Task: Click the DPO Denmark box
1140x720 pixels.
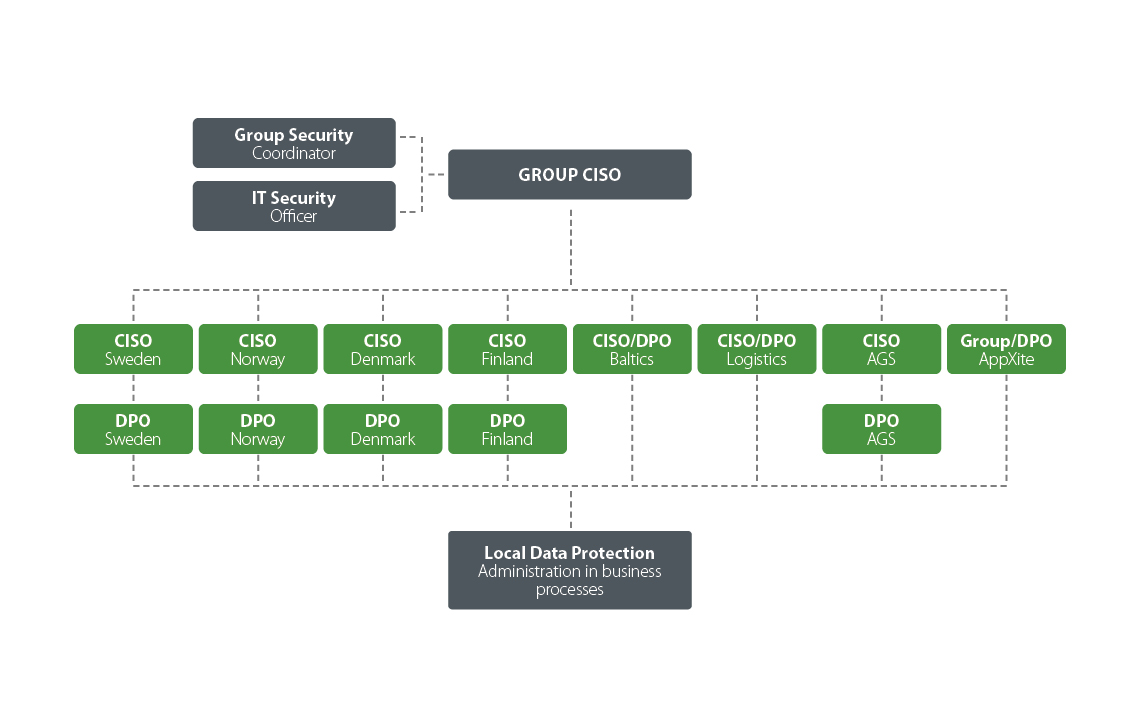Action: click(382, 429)
